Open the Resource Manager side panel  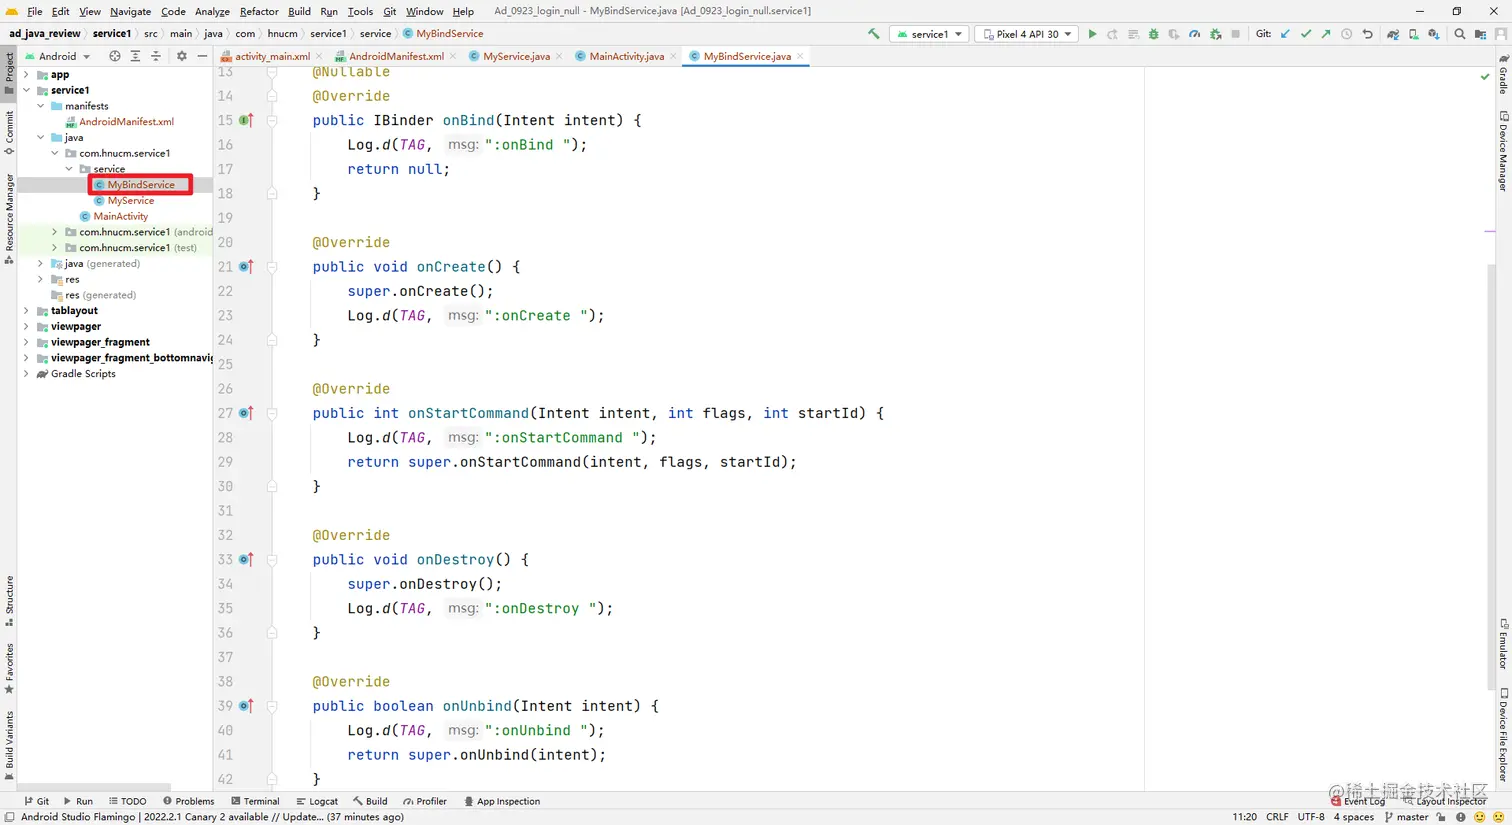[x=9, y=218]
